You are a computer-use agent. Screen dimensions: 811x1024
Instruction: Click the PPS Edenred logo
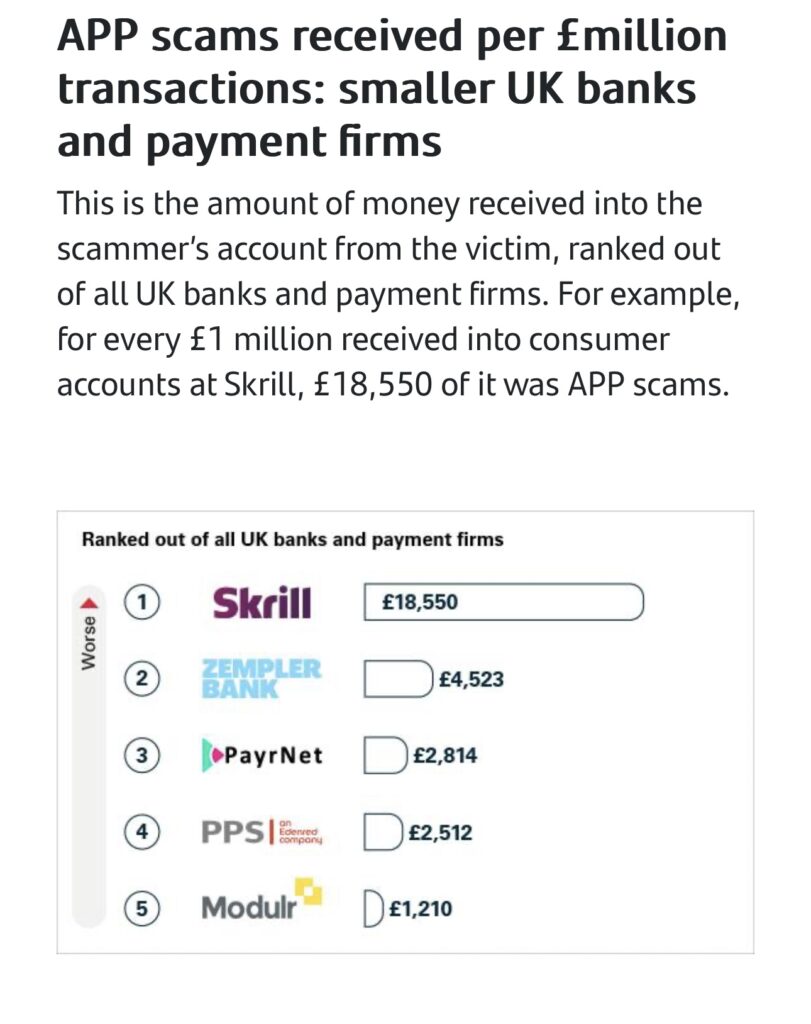tap(262, 832)
